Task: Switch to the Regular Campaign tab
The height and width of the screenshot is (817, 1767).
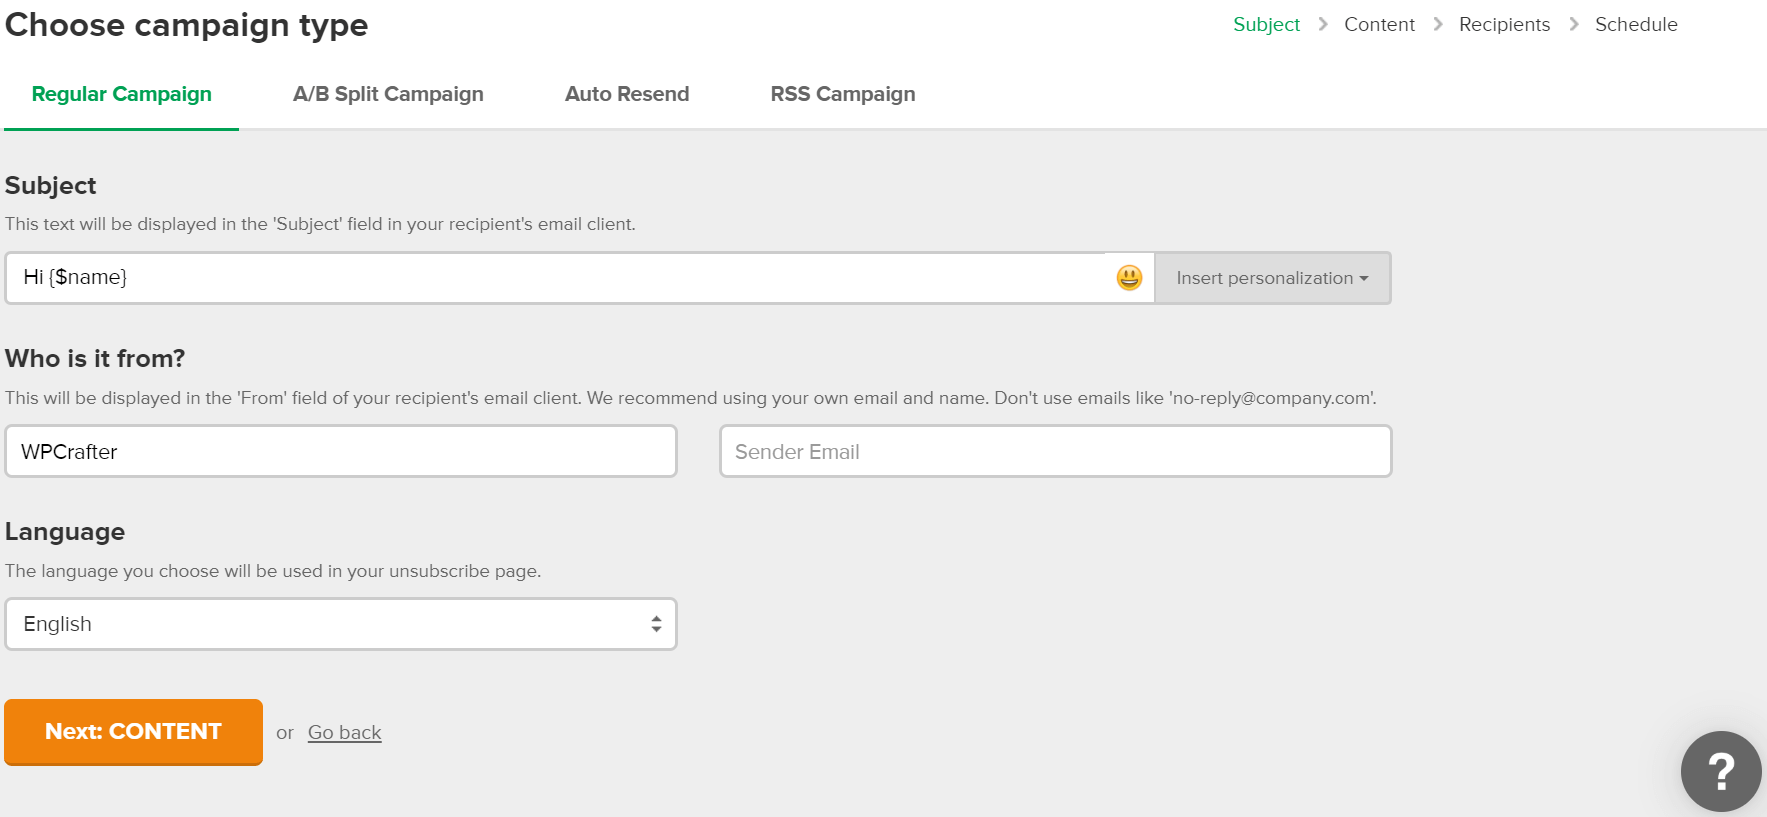Action: point(122,94)
